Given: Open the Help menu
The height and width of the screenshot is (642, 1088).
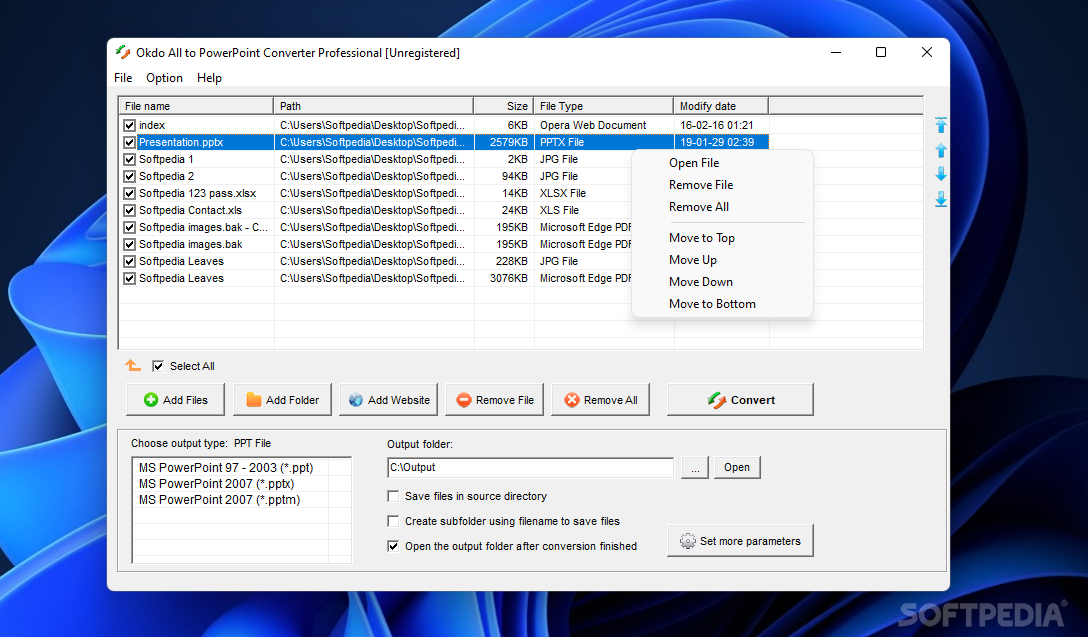Looking at the screenshot, I should pos(209,78).
